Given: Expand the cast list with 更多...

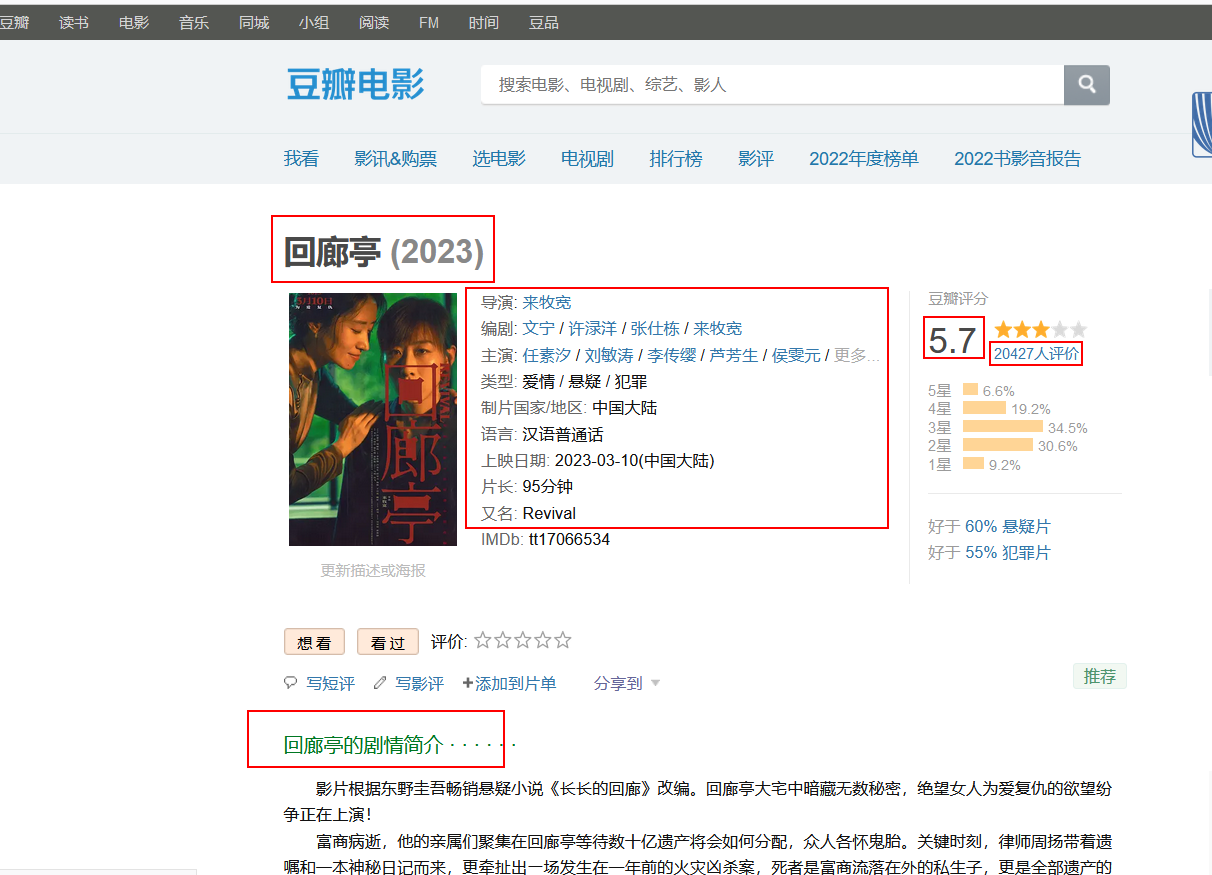Looking at the screenshot, I should pos(856,355).
